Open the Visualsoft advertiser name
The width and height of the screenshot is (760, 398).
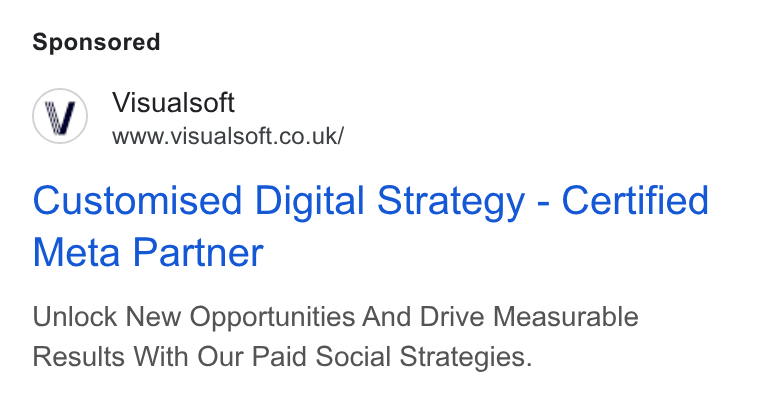coord(174,102)
